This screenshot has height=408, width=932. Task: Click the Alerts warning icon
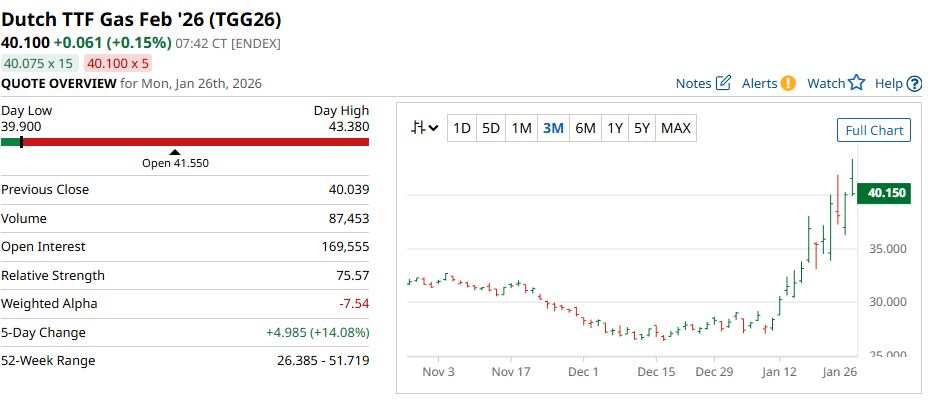click(788, 83)
